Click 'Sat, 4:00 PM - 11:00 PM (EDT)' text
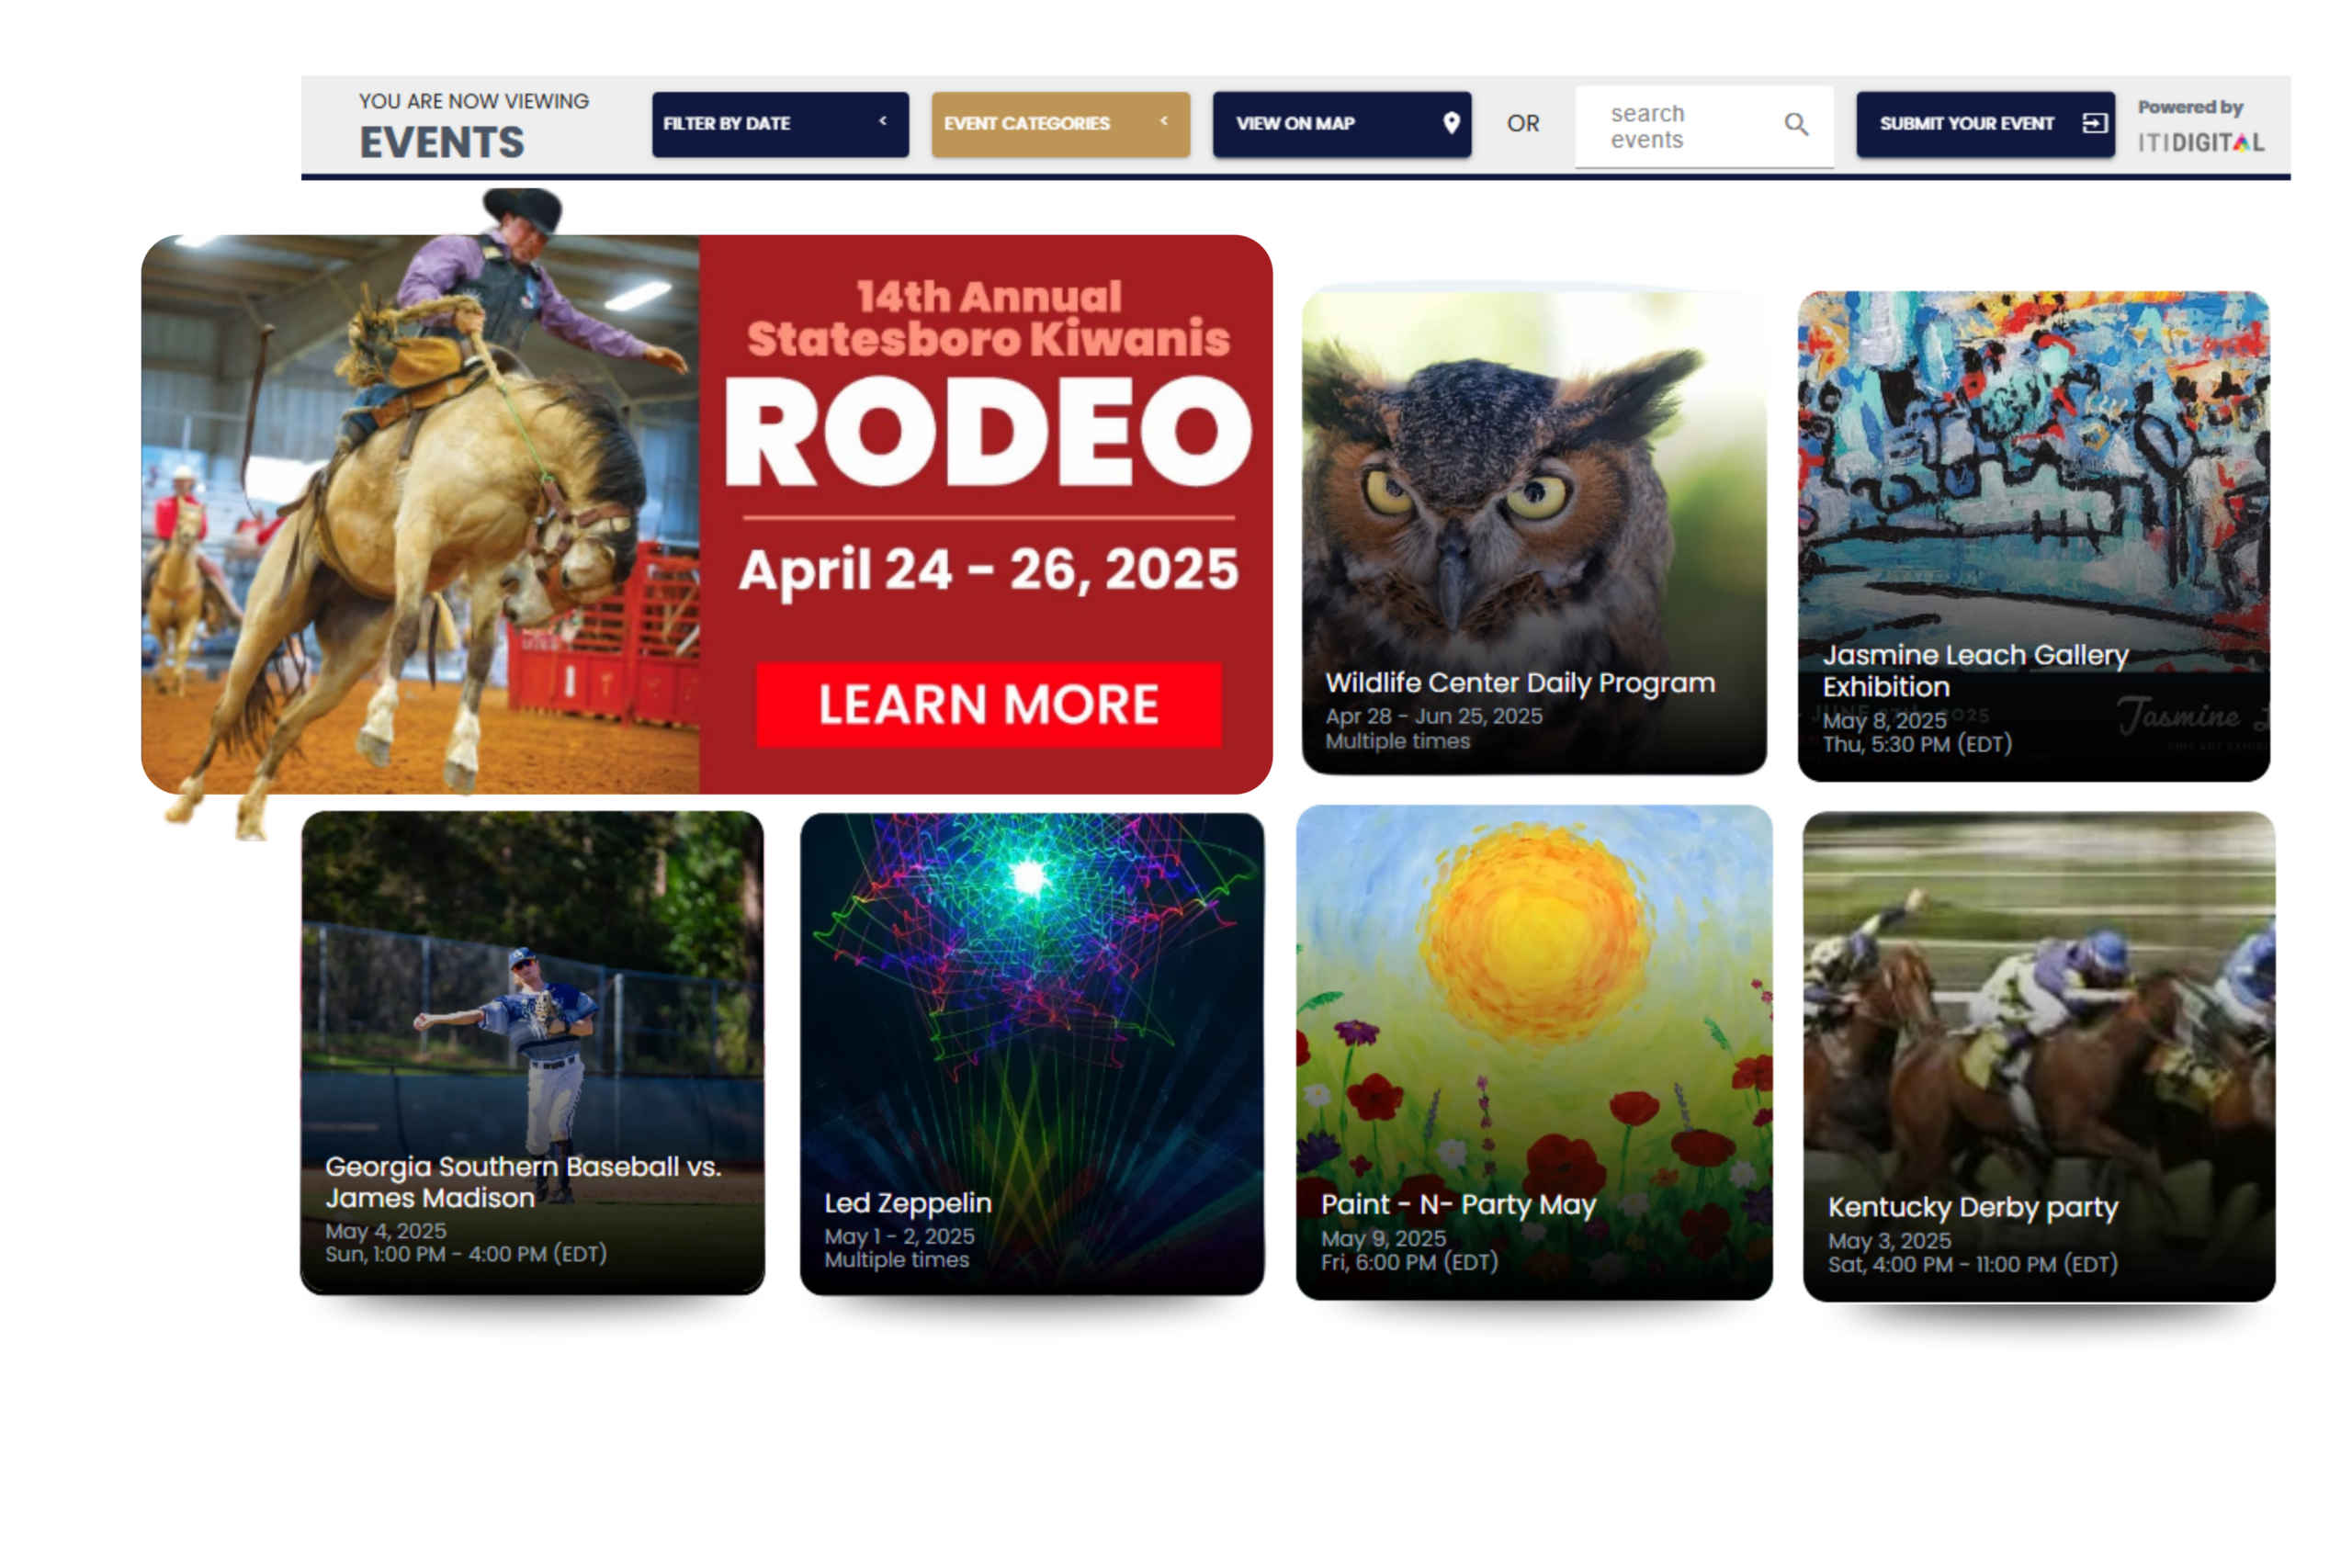 pos(1972,1264)
